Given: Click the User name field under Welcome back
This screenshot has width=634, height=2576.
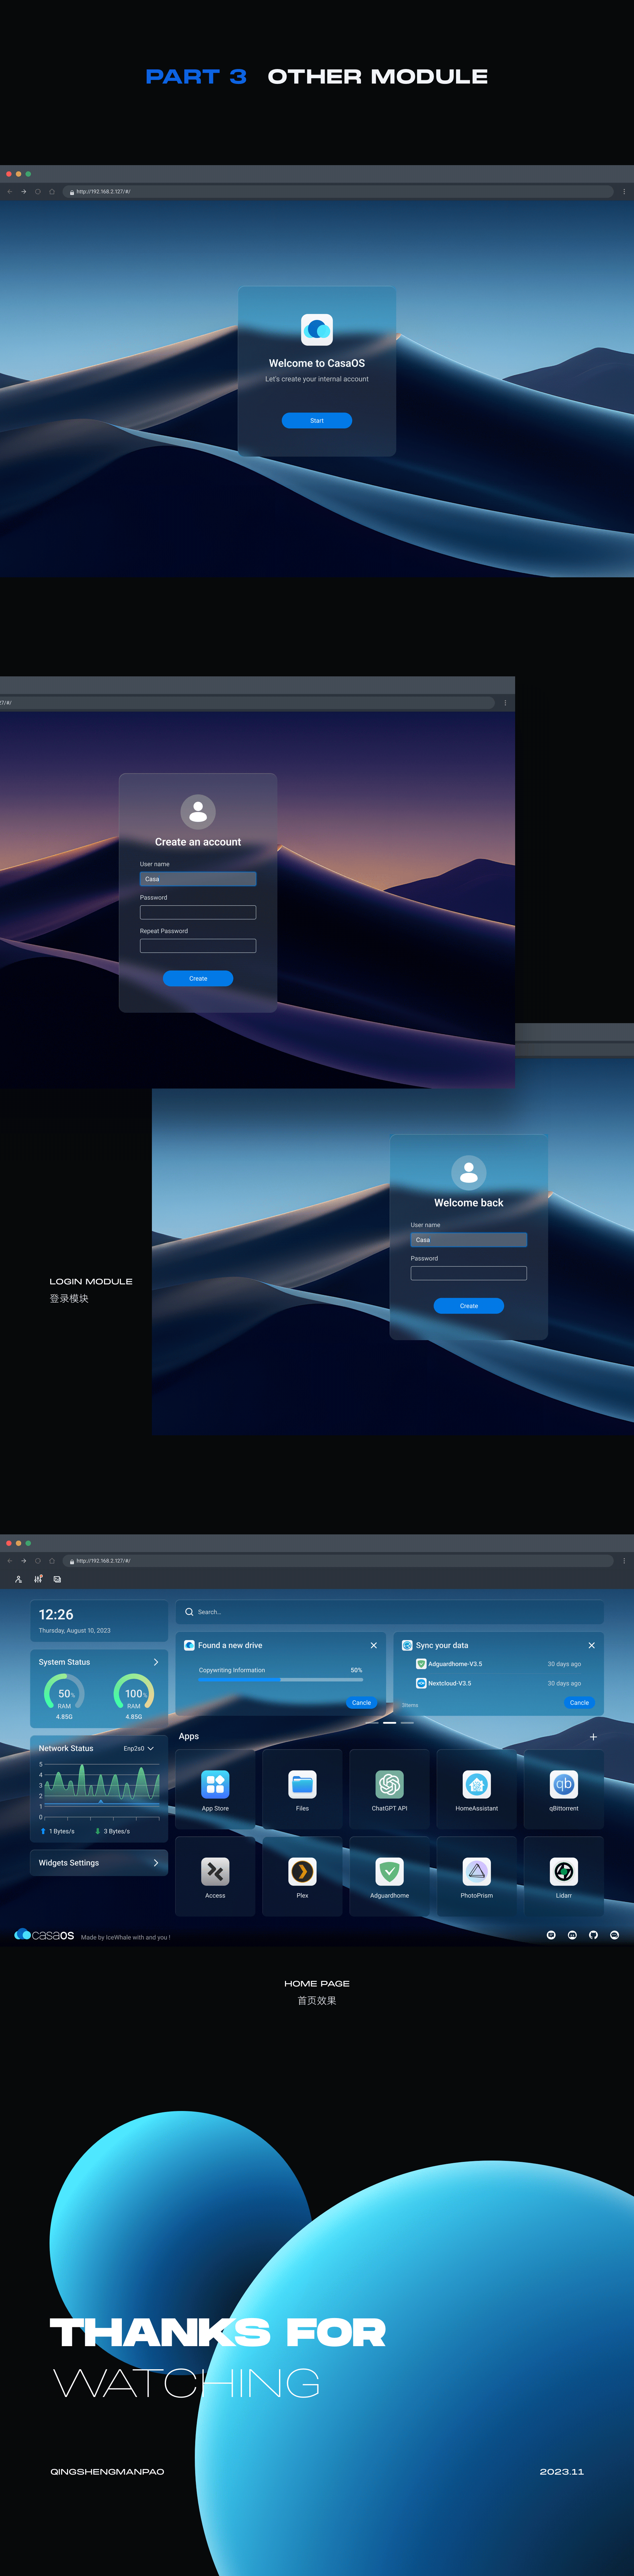Looking at the screenshot, I should tap(469, 1240).
